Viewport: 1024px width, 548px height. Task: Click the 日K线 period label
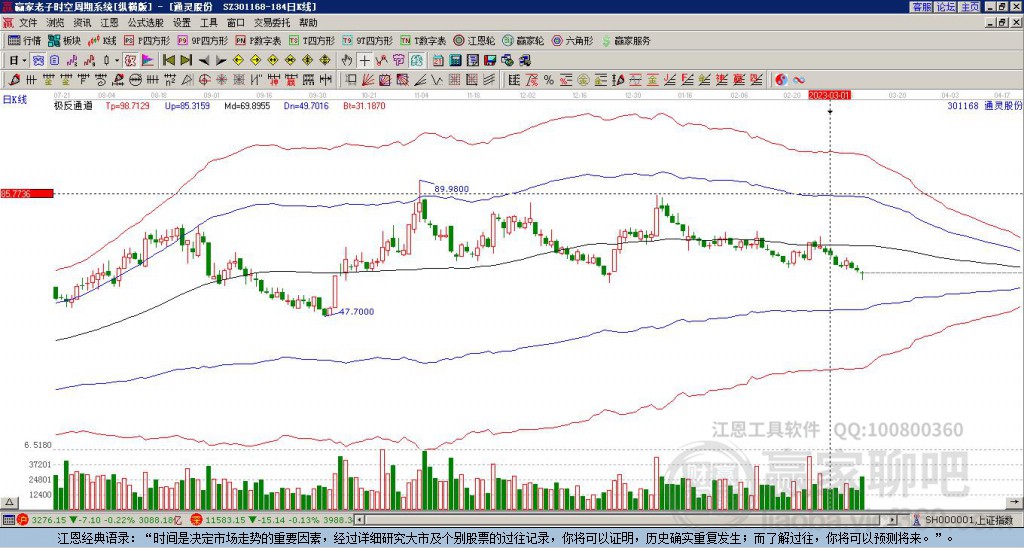15,99
